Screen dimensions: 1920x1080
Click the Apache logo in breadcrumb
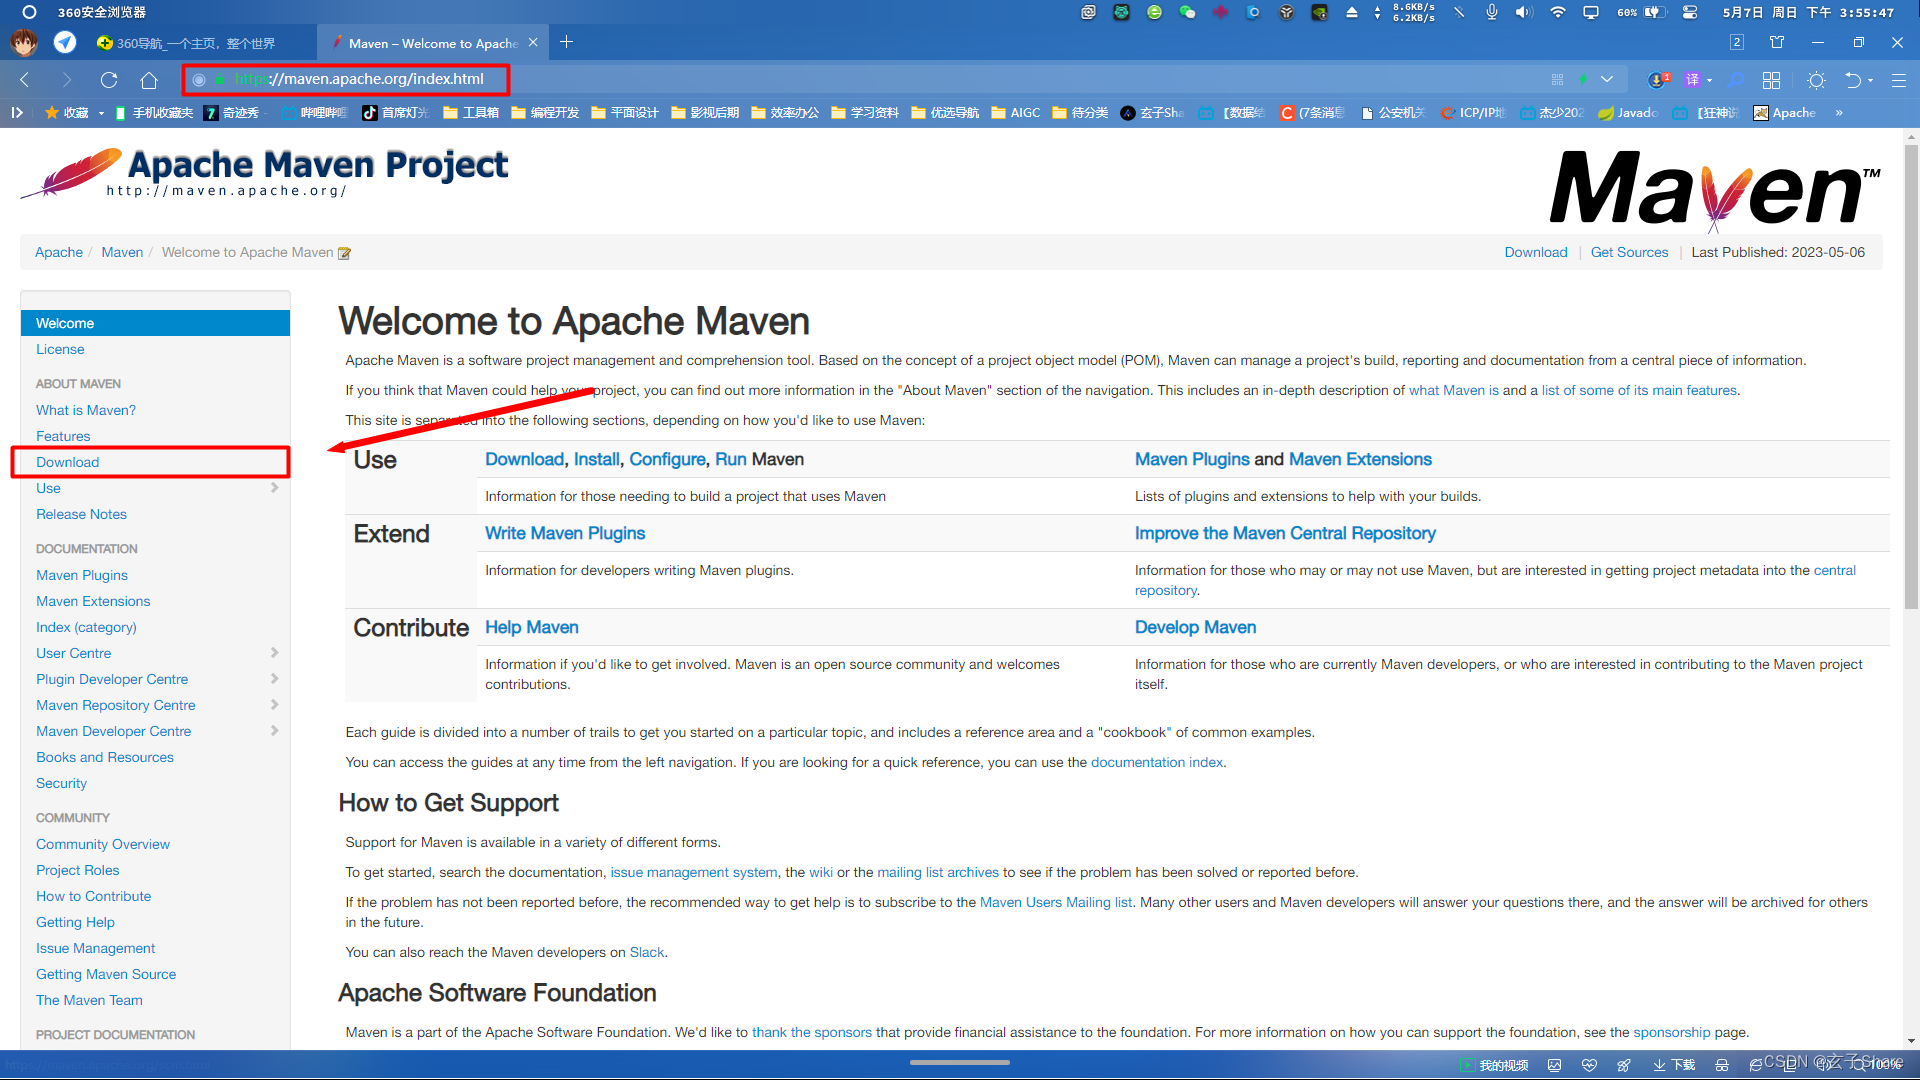tap(57, 252)
